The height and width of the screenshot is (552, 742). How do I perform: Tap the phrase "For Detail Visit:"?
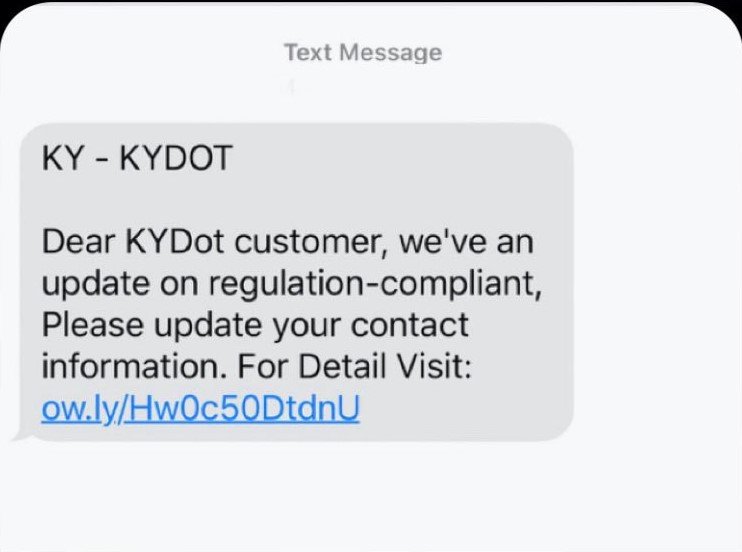tap(354, 366)
